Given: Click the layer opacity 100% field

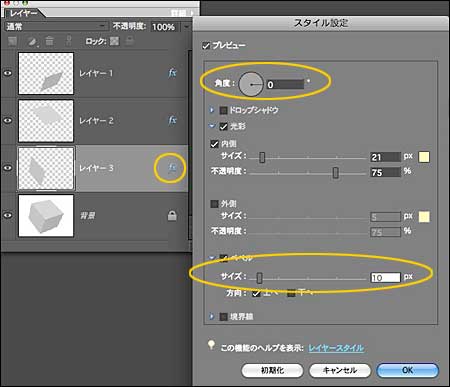Looking at the screenshot, I should pos(165,27).
